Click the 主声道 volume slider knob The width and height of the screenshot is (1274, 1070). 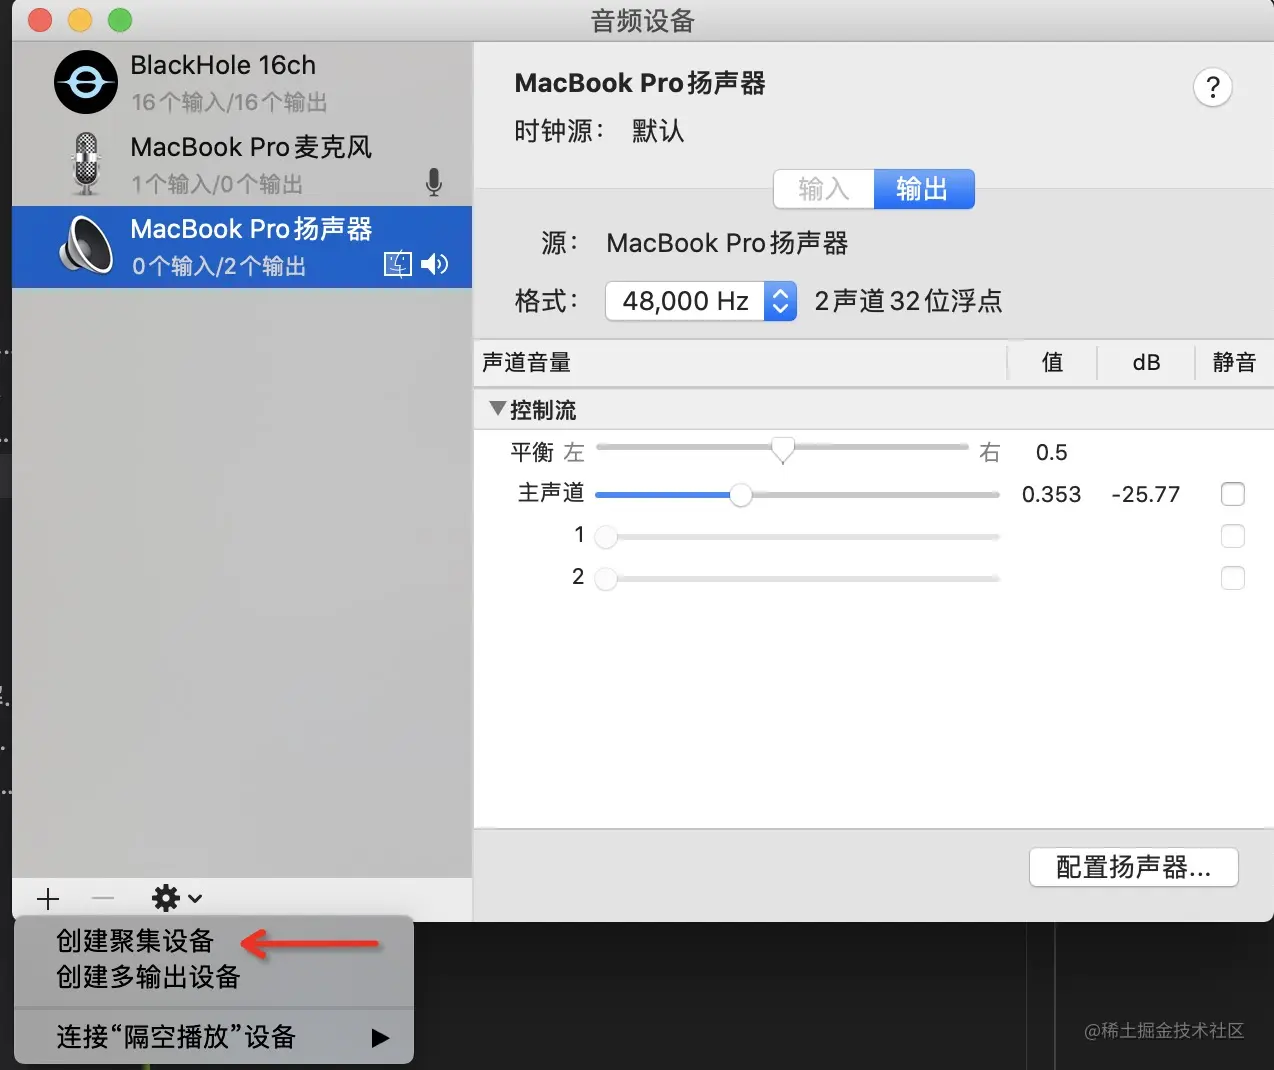[740, 495]
